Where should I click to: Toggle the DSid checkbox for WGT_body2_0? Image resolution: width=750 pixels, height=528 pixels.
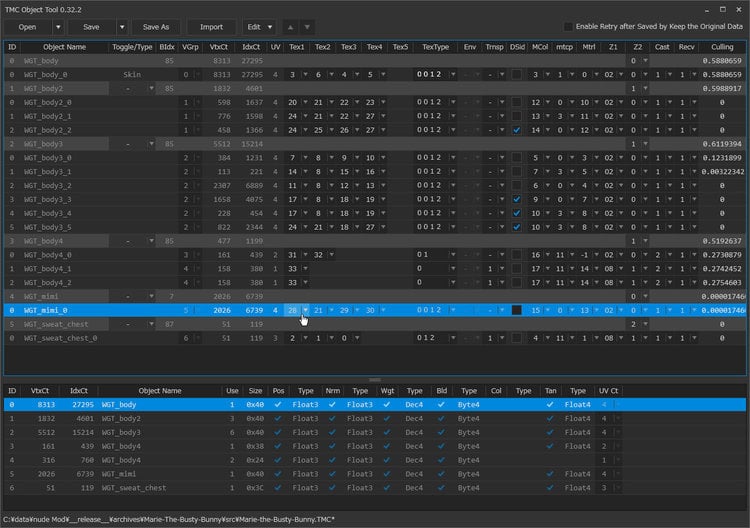coord(517,102)
